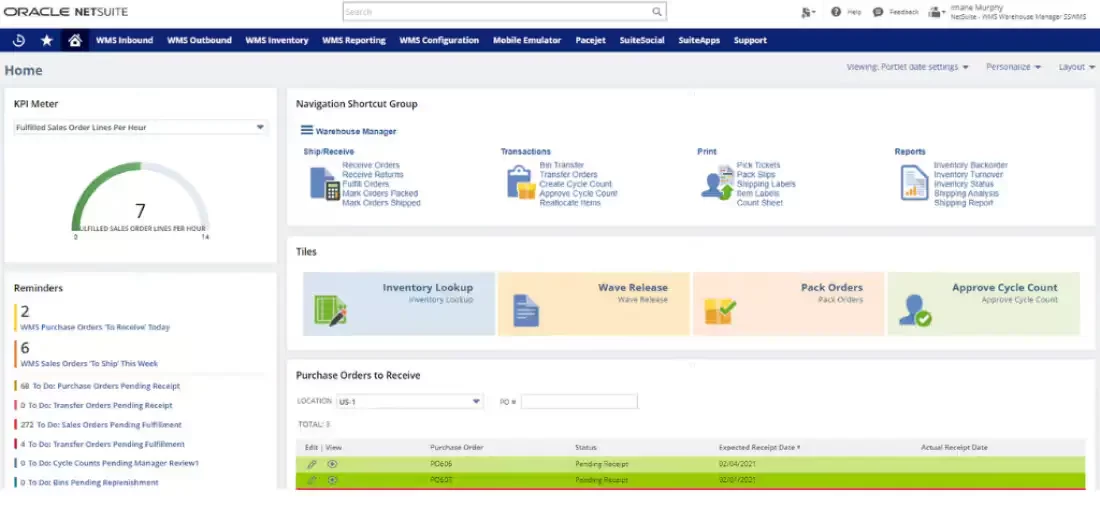Click the Transactions clipboard icon
Viewport: 1100px width, 506px height.
521,182
